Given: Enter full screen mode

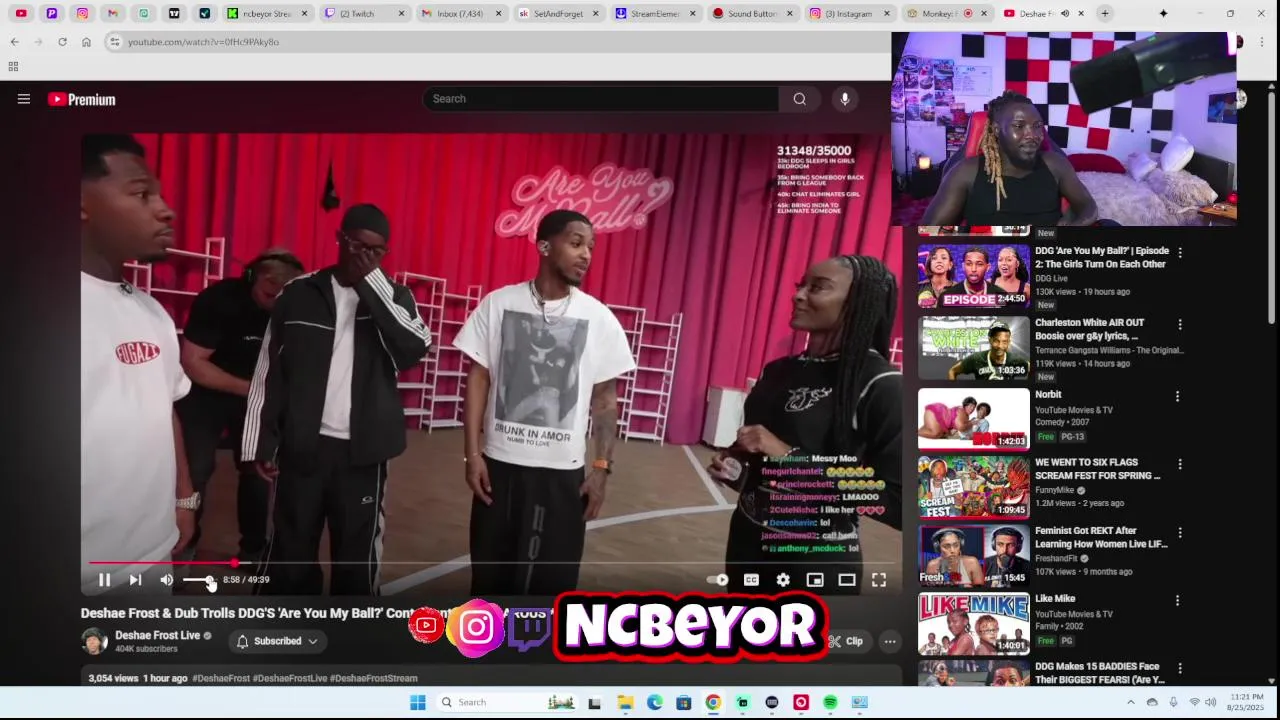Looking at the screenshot, I should 879,580.
